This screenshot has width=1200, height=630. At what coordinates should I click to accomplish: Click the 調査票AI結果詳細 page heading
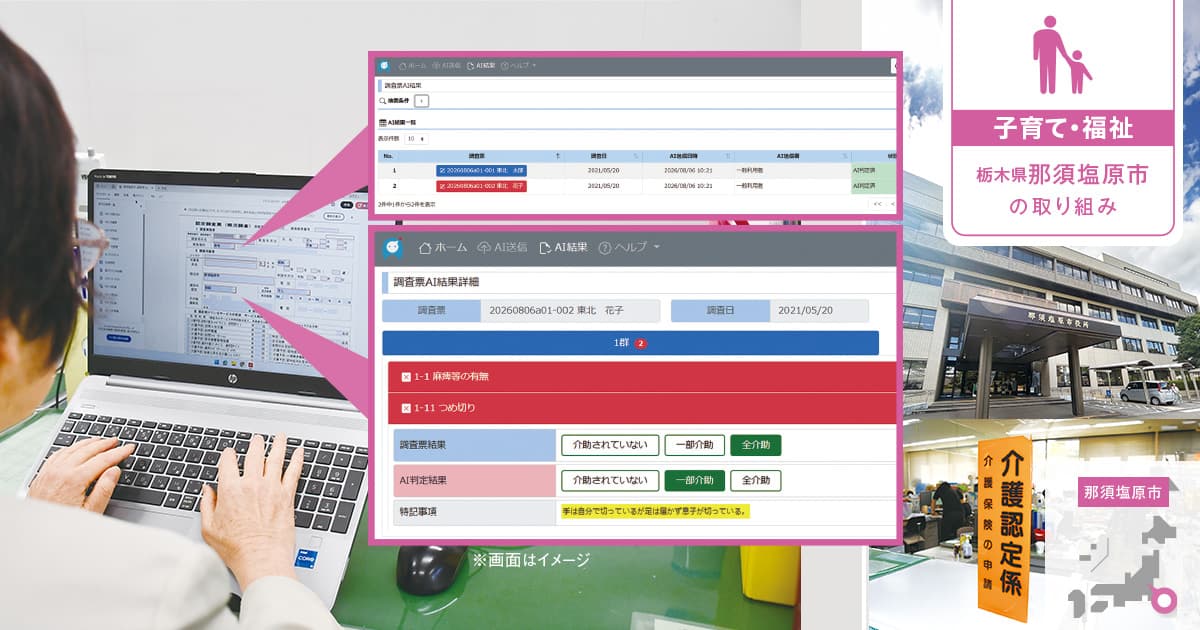(435, 284)
